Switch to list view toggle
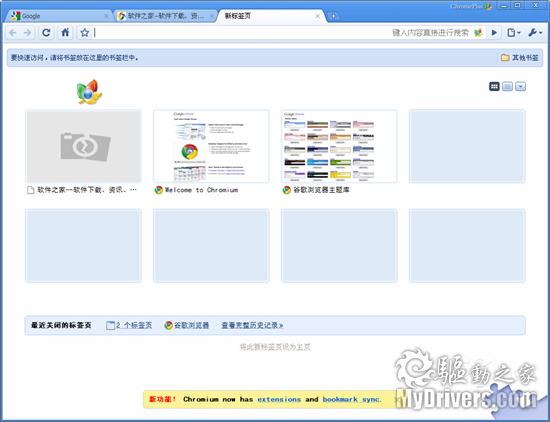Screen dimensions: 550x422 (x=507, y=86)
